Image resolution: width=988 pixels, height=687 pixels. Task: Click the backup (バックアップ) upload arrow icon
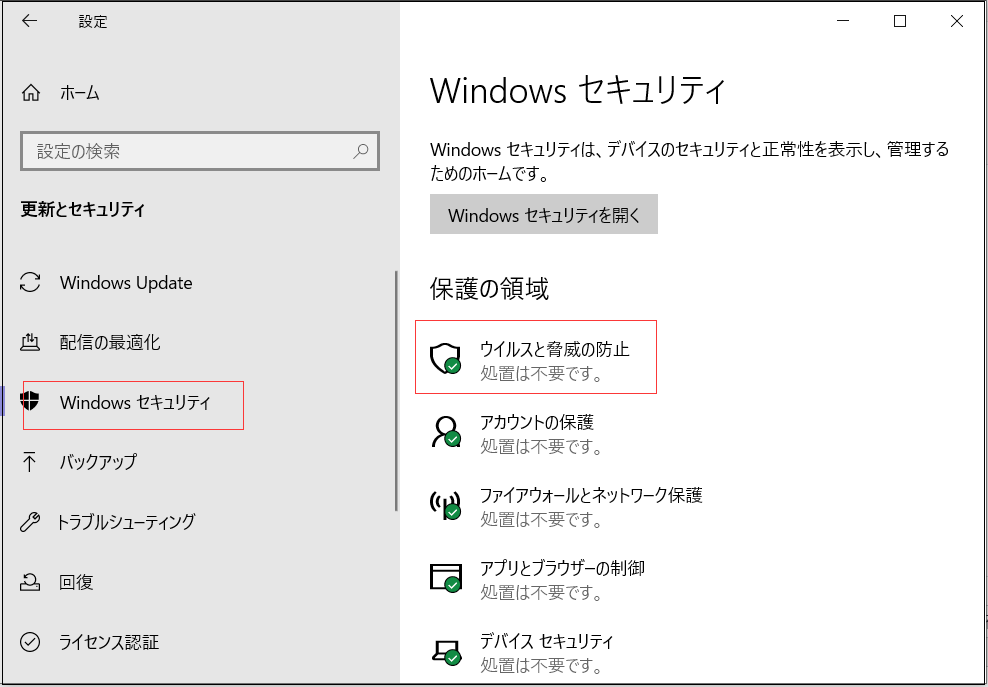[30, 462]
